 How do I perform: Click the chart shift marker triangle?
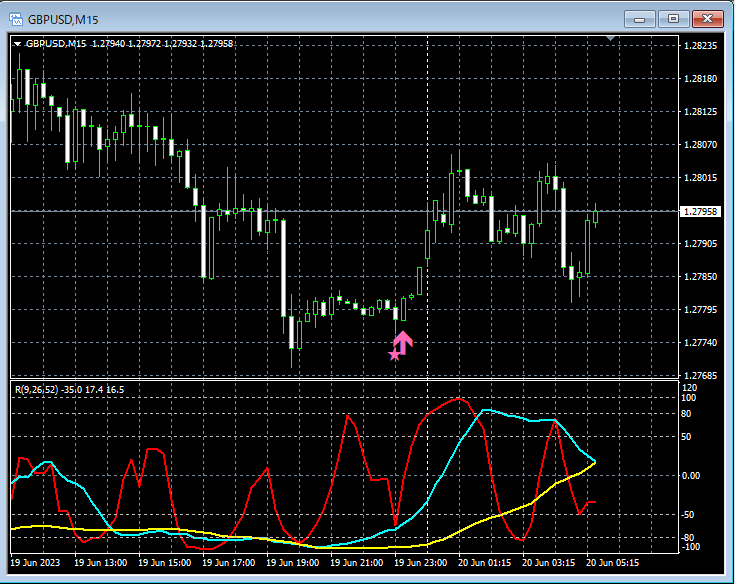(610, 38)
